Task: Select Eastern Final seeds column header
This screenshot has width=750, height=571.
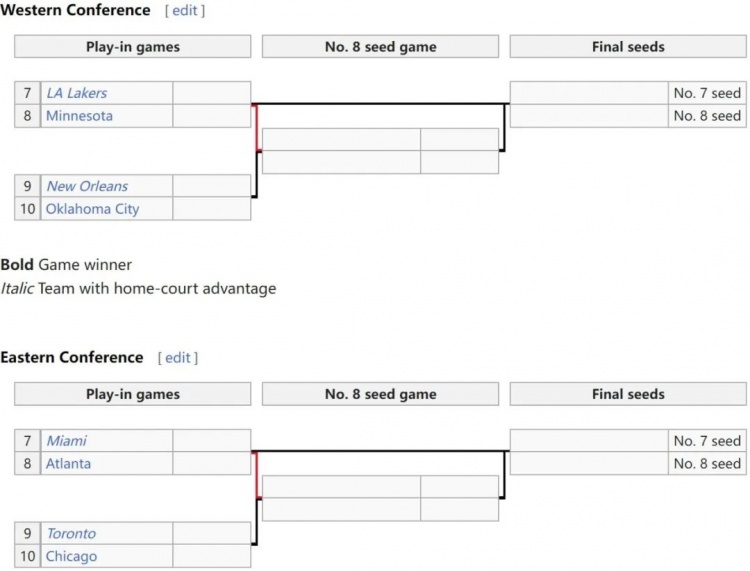Action: [628, 394]
